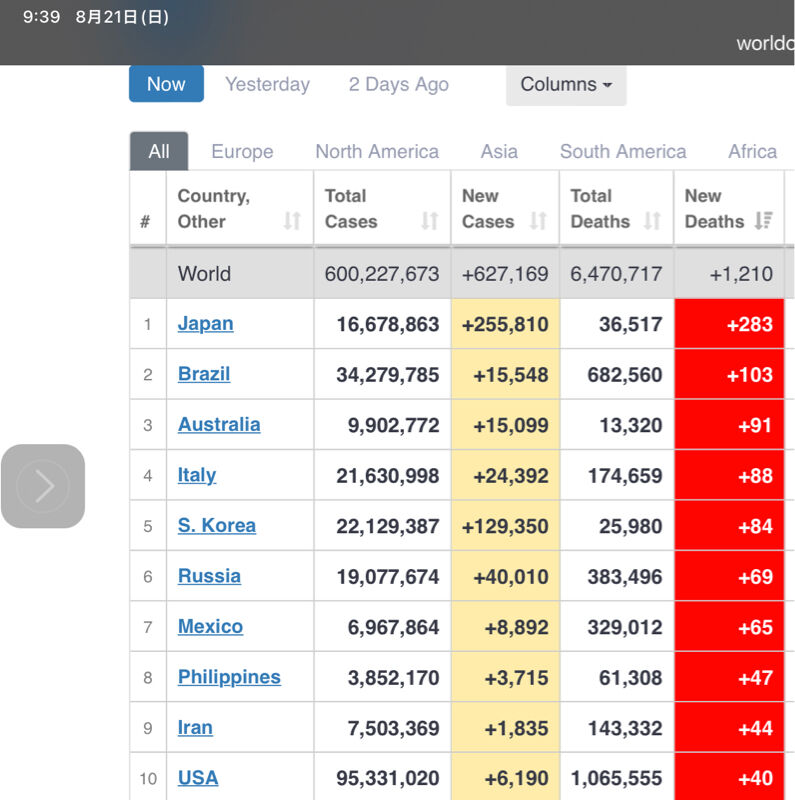Viewport: 795px width, 800px height.
Task: Switch to the Yesterday view
Action: 267,84
